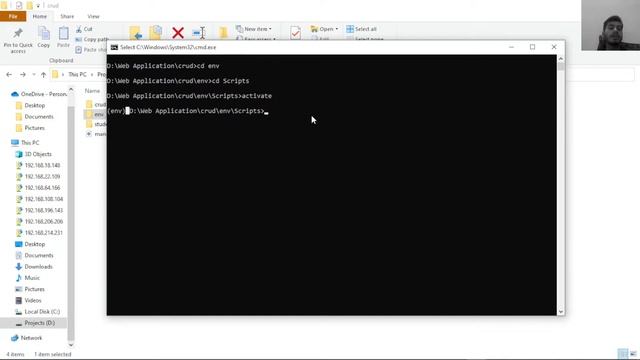Click navigation pane scrollbar up arrow
640x360 pixels.
71,89
